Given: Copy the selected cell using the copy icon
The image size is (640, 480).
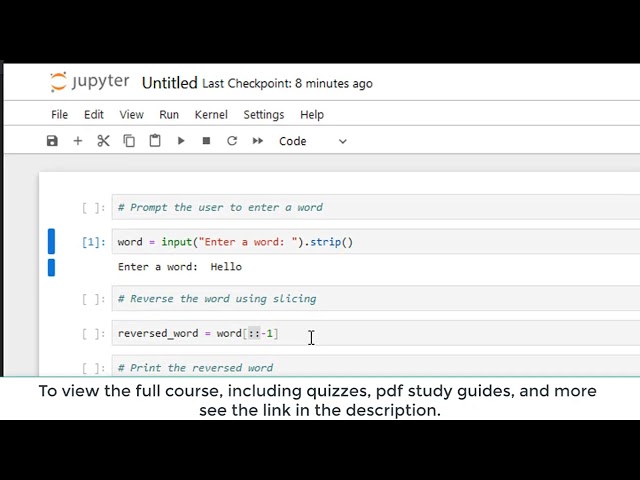Looking at the screenshot, I should coord(129,141).
